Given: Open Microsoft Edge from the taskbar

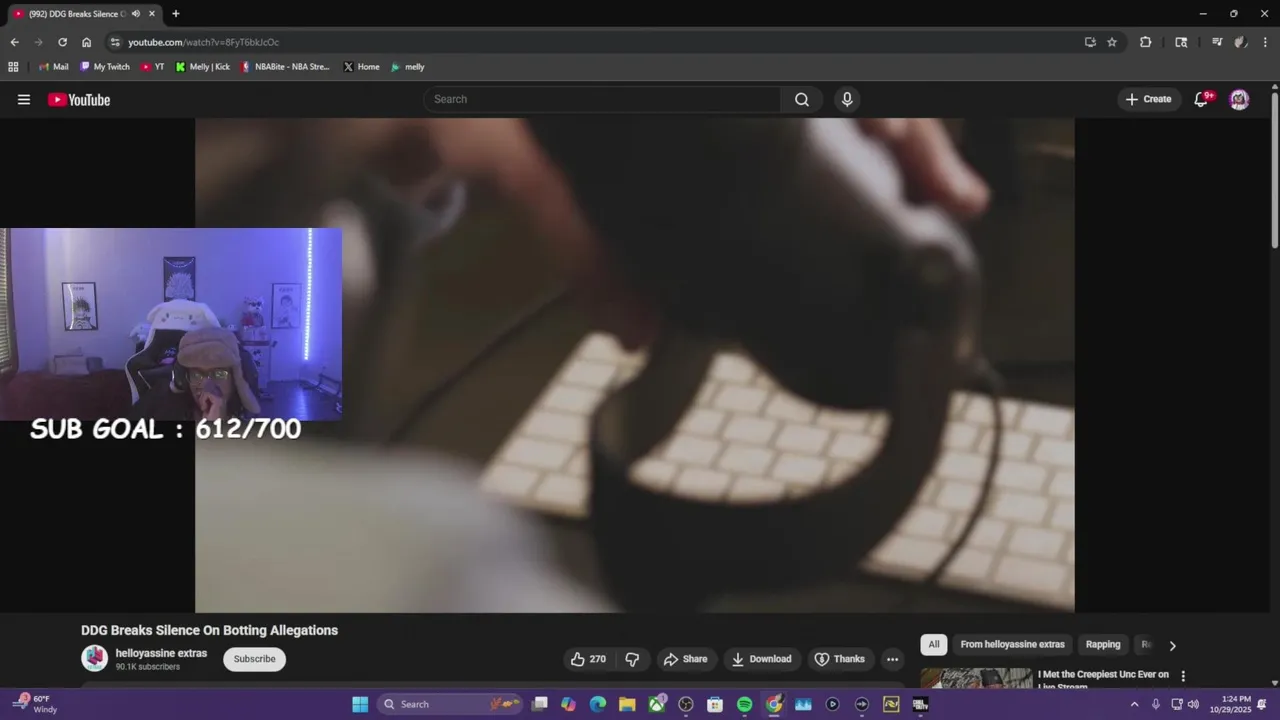Looking at the screenshot, I should (598, 704).
